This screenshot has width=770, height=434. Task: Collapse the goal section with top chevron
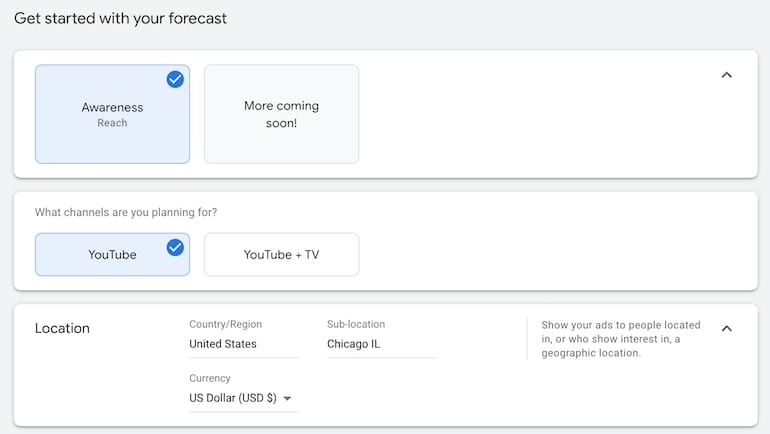tap(726, 75)
